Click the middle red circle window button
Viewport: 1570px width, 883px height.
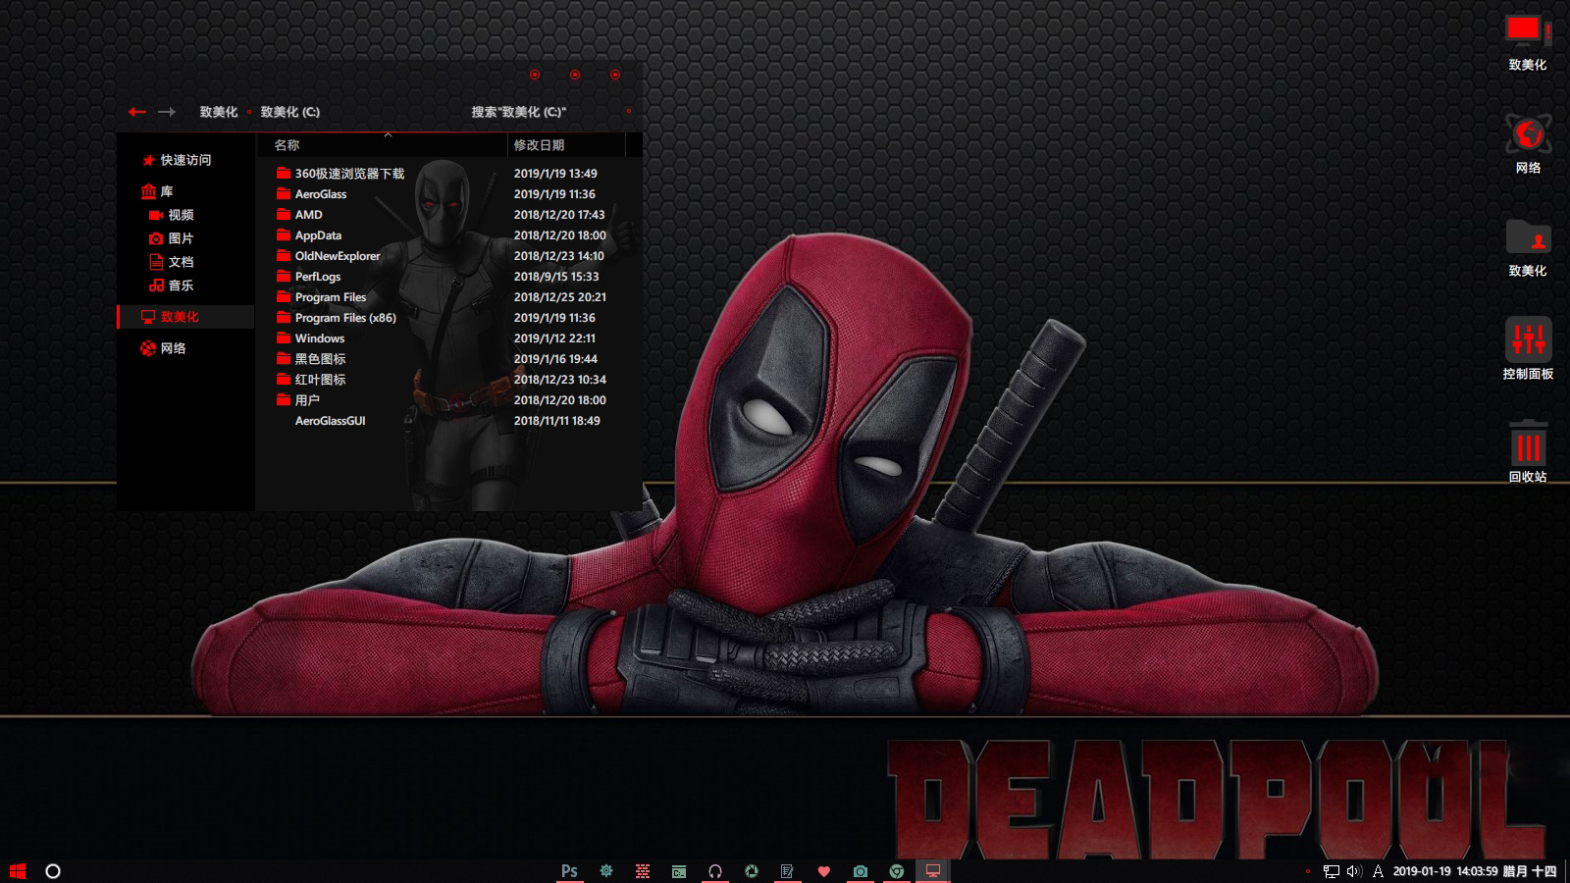click(575, 74)
